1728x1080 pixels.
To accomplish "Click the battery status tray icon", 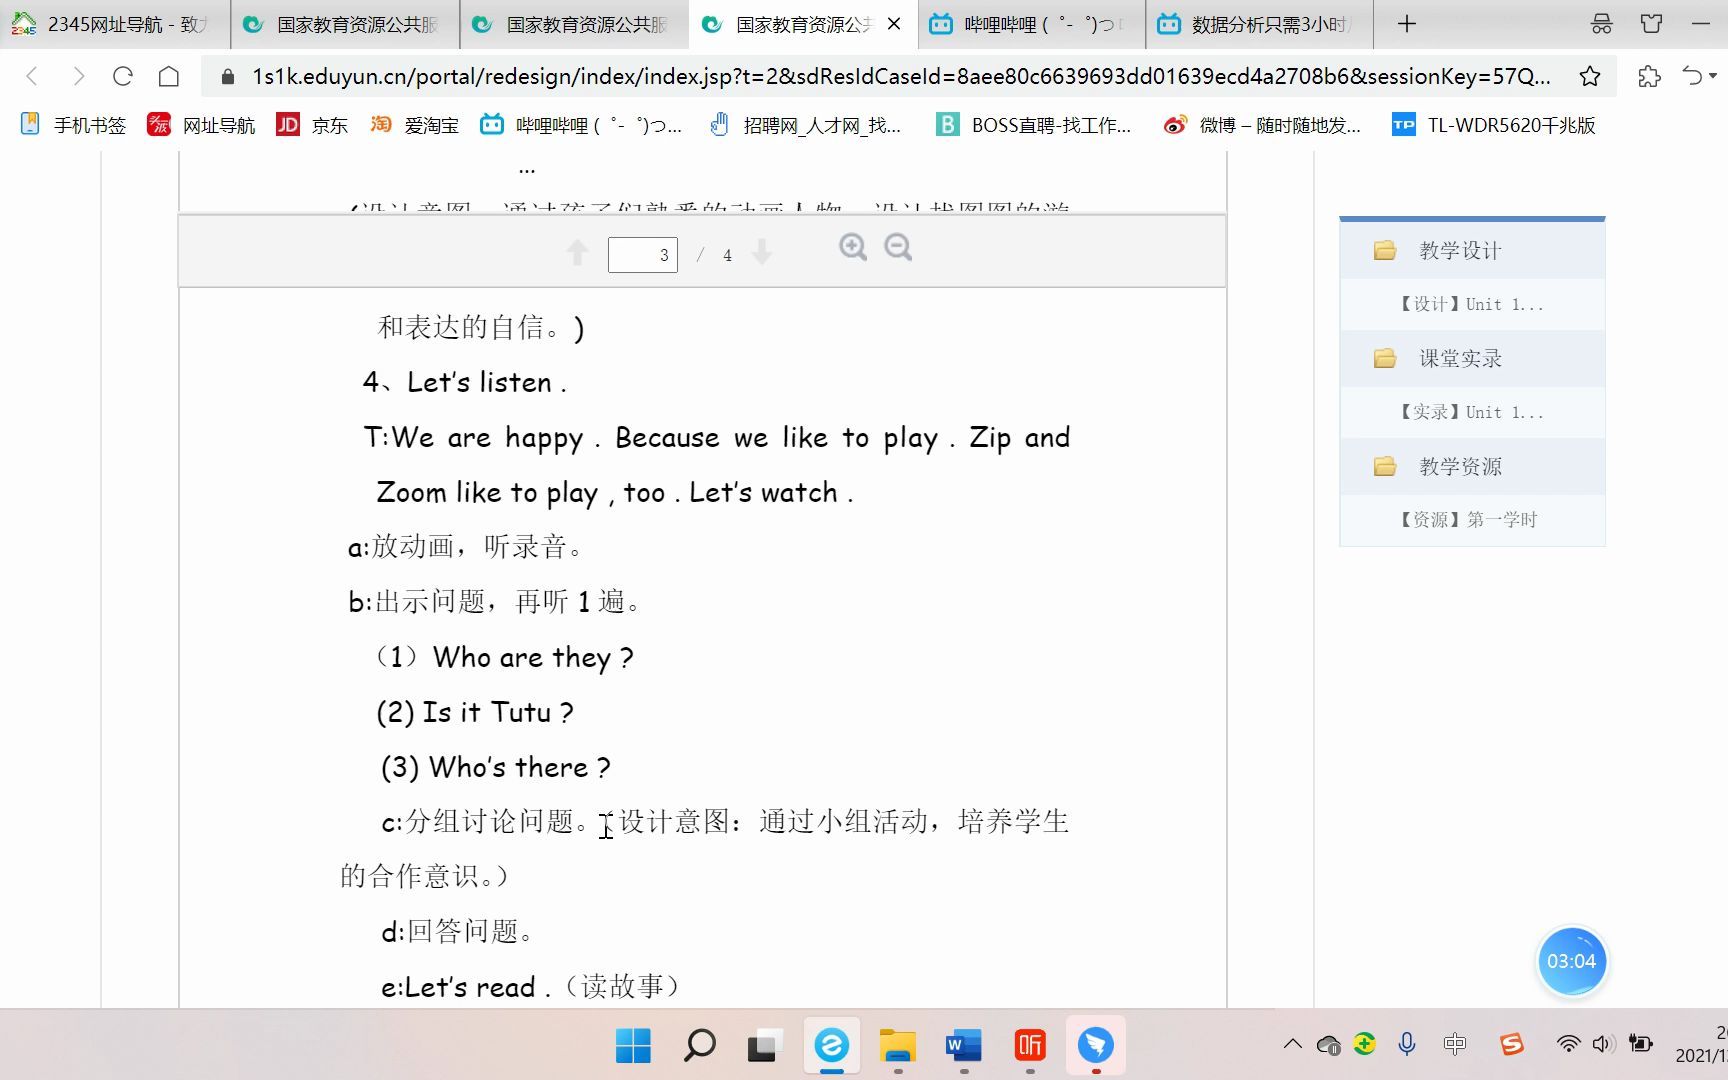I will pos(1640,1044).
